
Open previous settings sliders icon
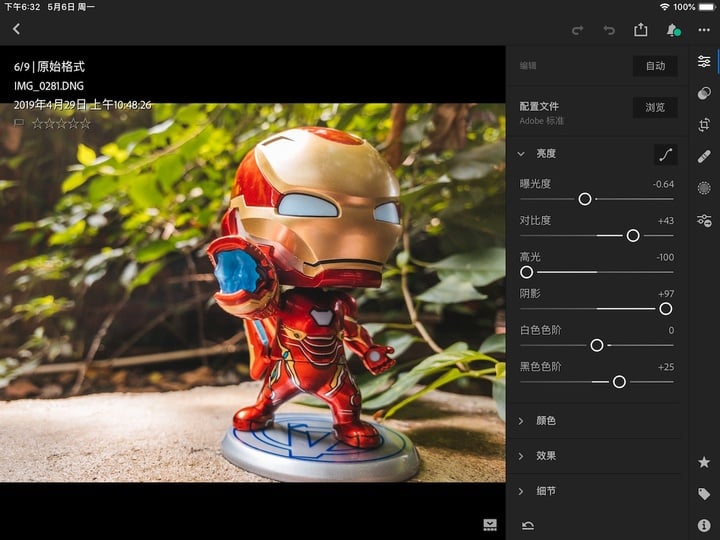[704, 220]
